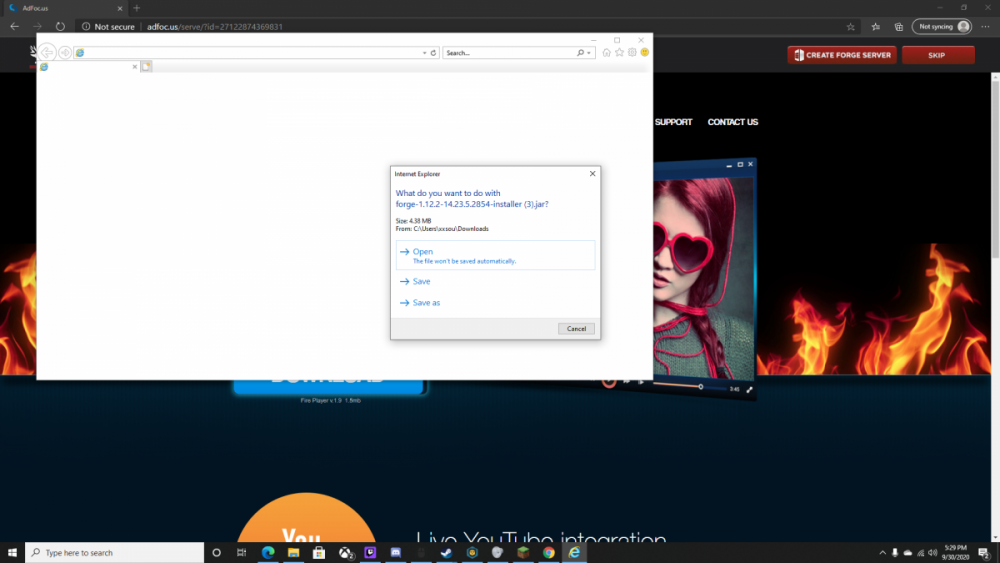The image size is (1000, 563).
Task: Click Open in the download dialog
Action: pyautogui.click(x=423, y=252)
